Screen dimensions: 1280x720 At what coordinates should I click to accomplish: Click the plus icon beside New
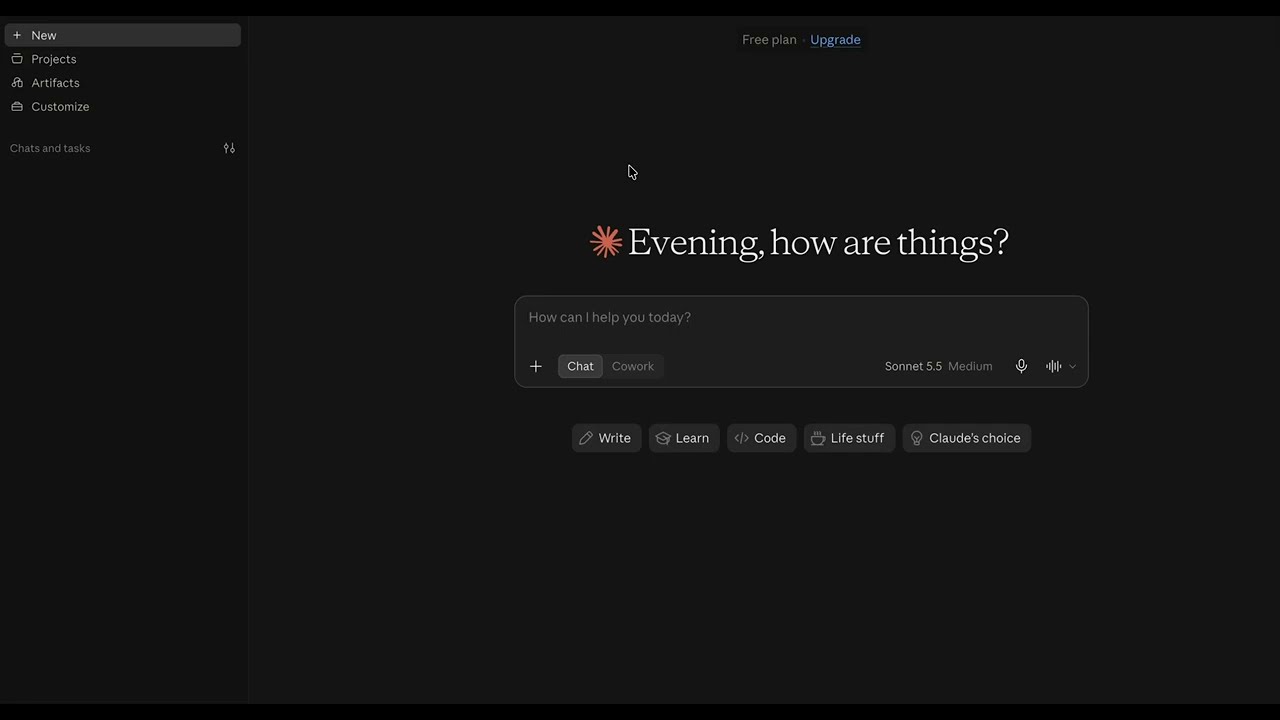17,35
